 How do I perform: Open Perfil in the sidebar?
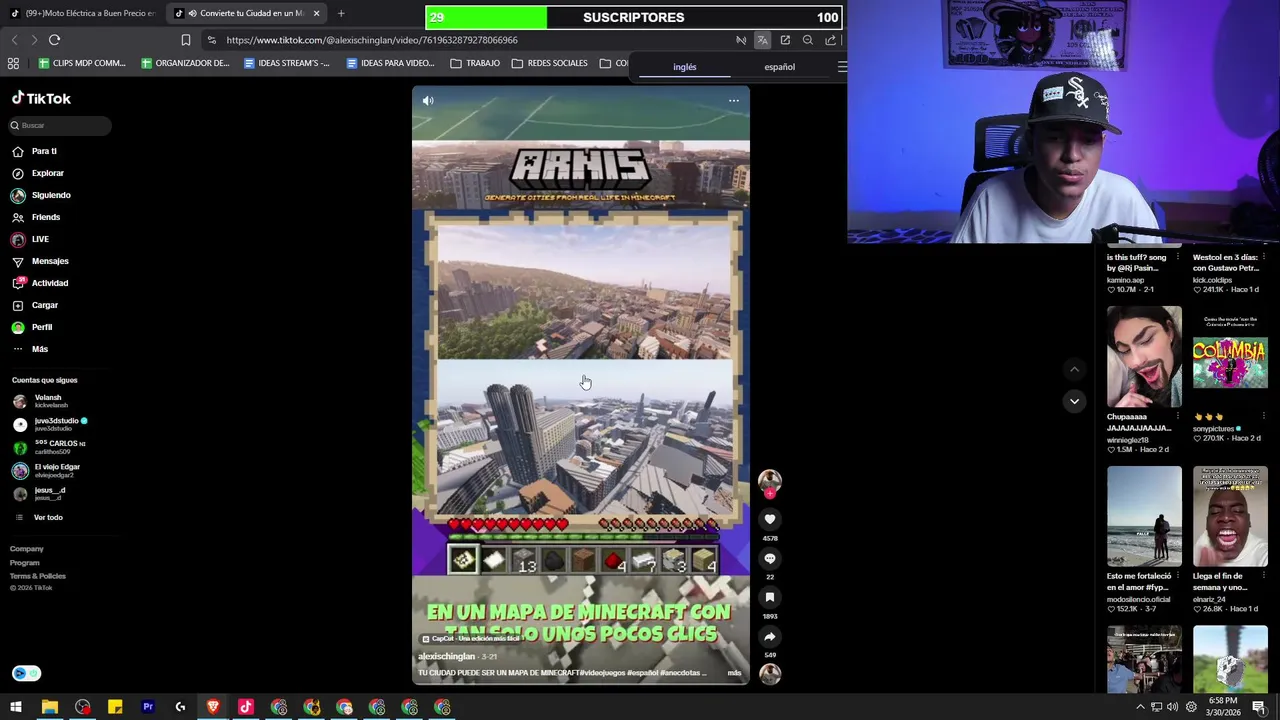click(x=41, y=327)
